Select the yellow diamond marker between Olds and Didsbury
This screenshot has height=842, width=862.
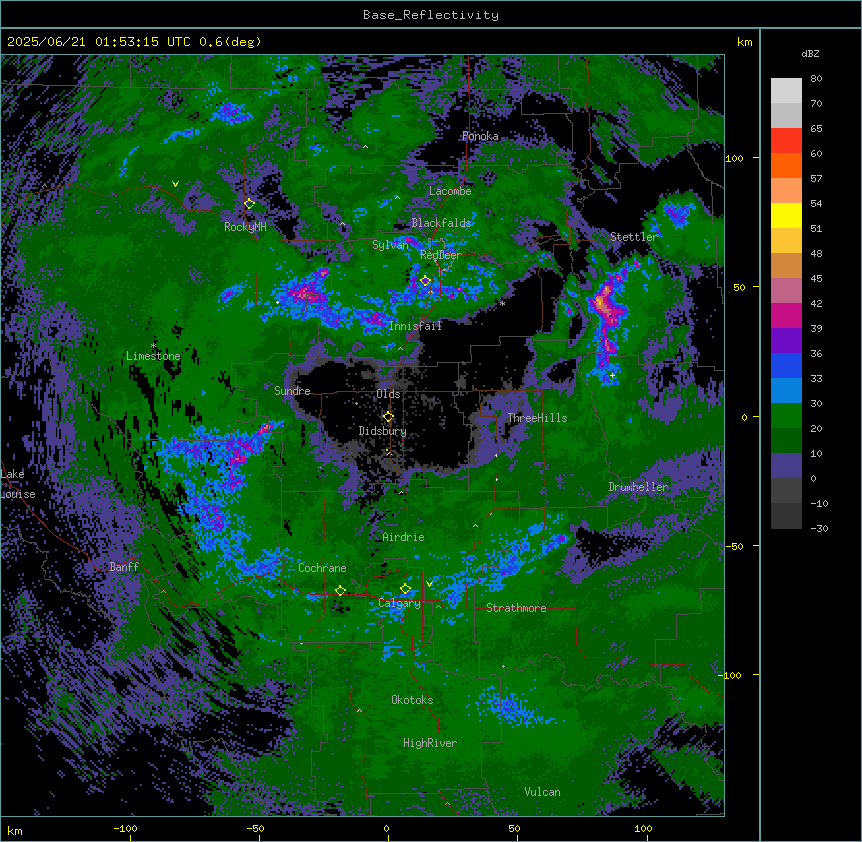tap(389, 417)
